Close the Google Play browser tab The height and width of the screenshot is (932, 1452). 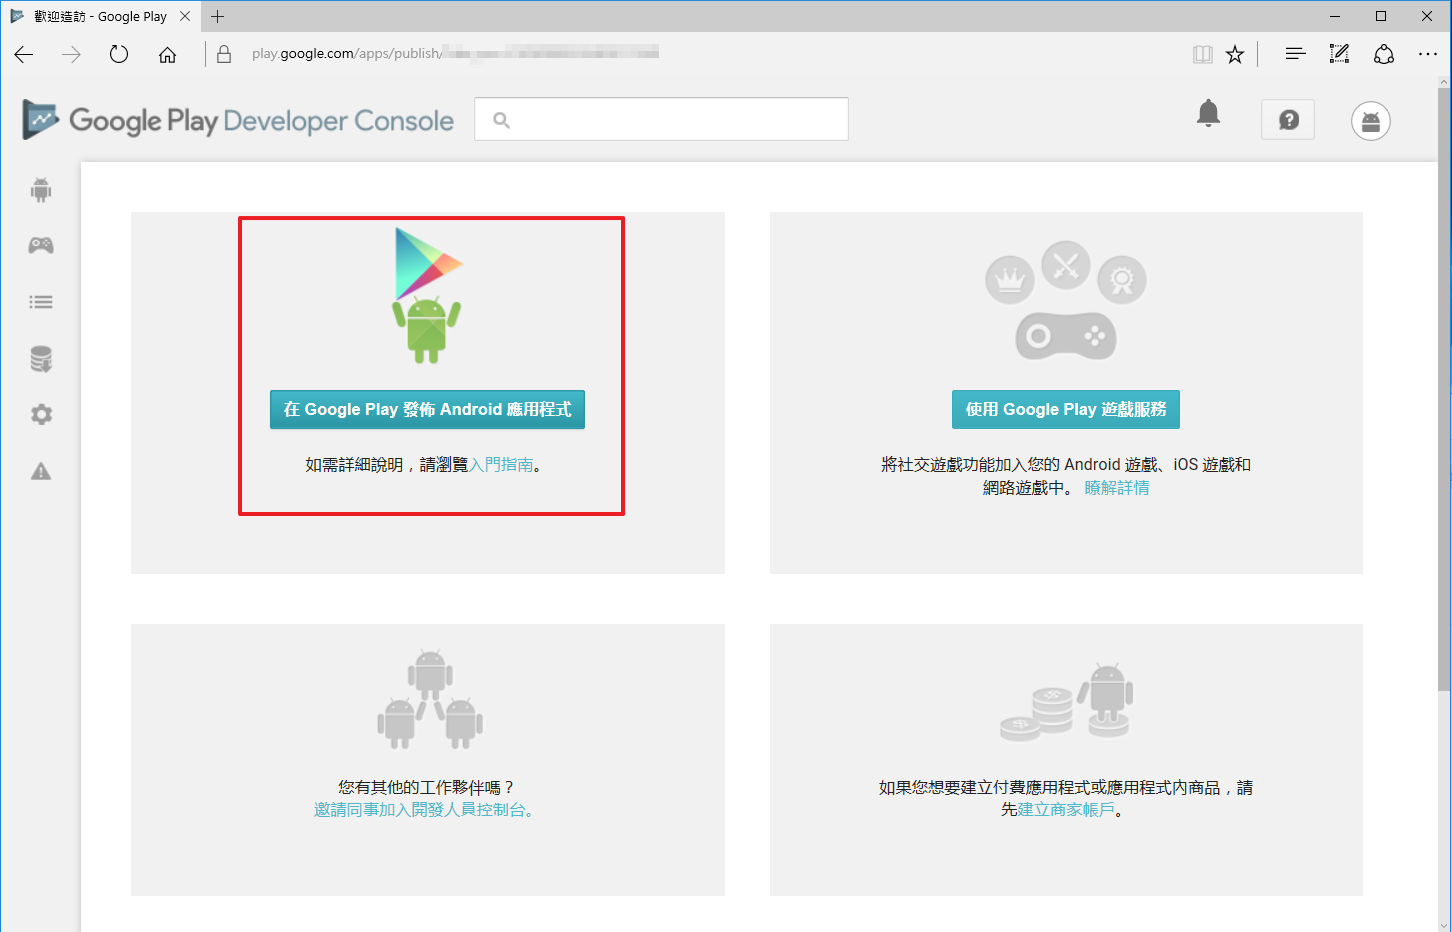[185, 16]
